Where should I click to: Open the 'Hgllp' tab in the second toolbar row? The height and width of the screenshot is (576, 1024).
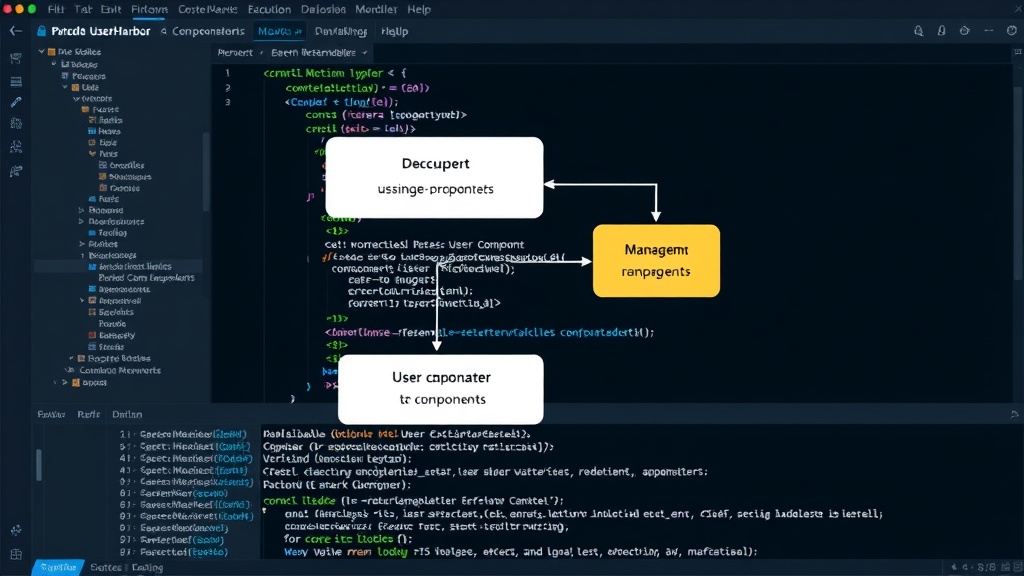point(394,31)
